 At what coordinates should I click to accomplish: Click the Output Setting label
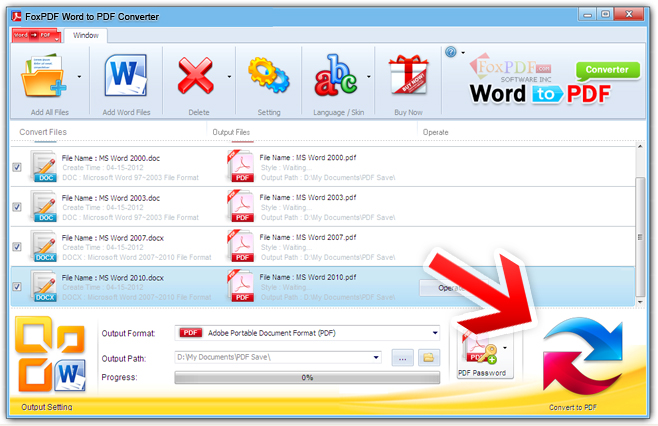pos(47,407)
